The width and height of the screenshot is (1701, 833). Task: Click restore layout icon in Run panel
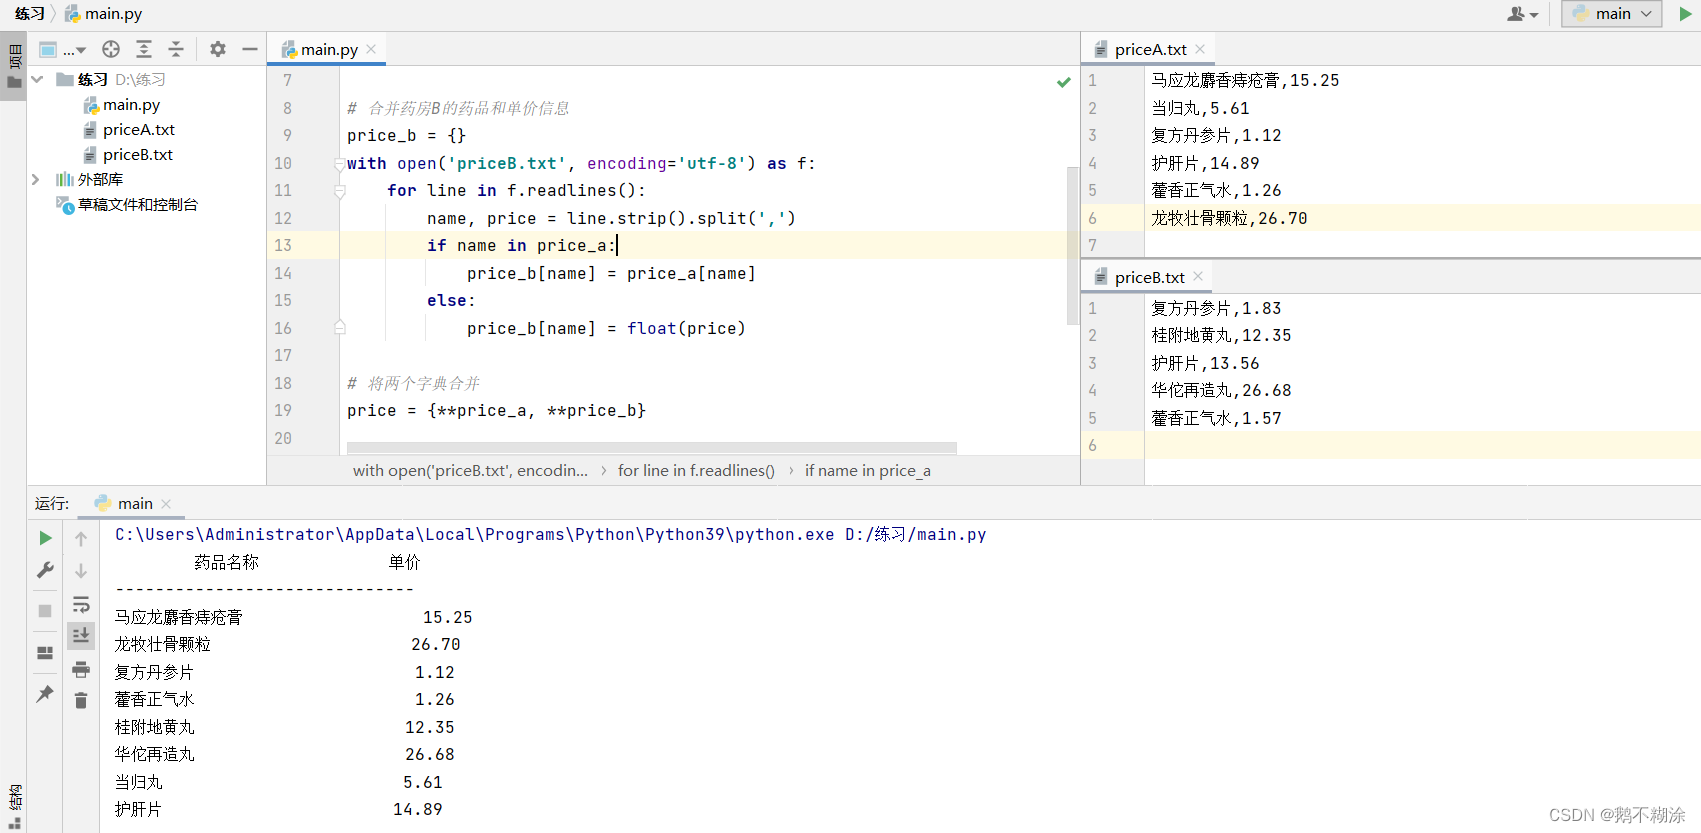pos(45,653)
